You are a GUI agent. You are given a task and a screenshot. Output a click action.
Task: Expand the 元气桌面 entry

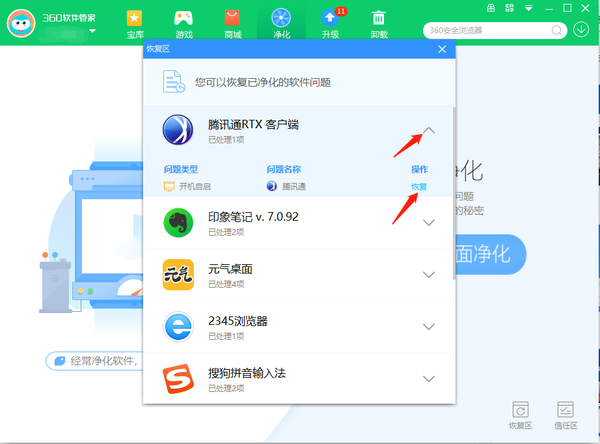click(x=429, y=275)
